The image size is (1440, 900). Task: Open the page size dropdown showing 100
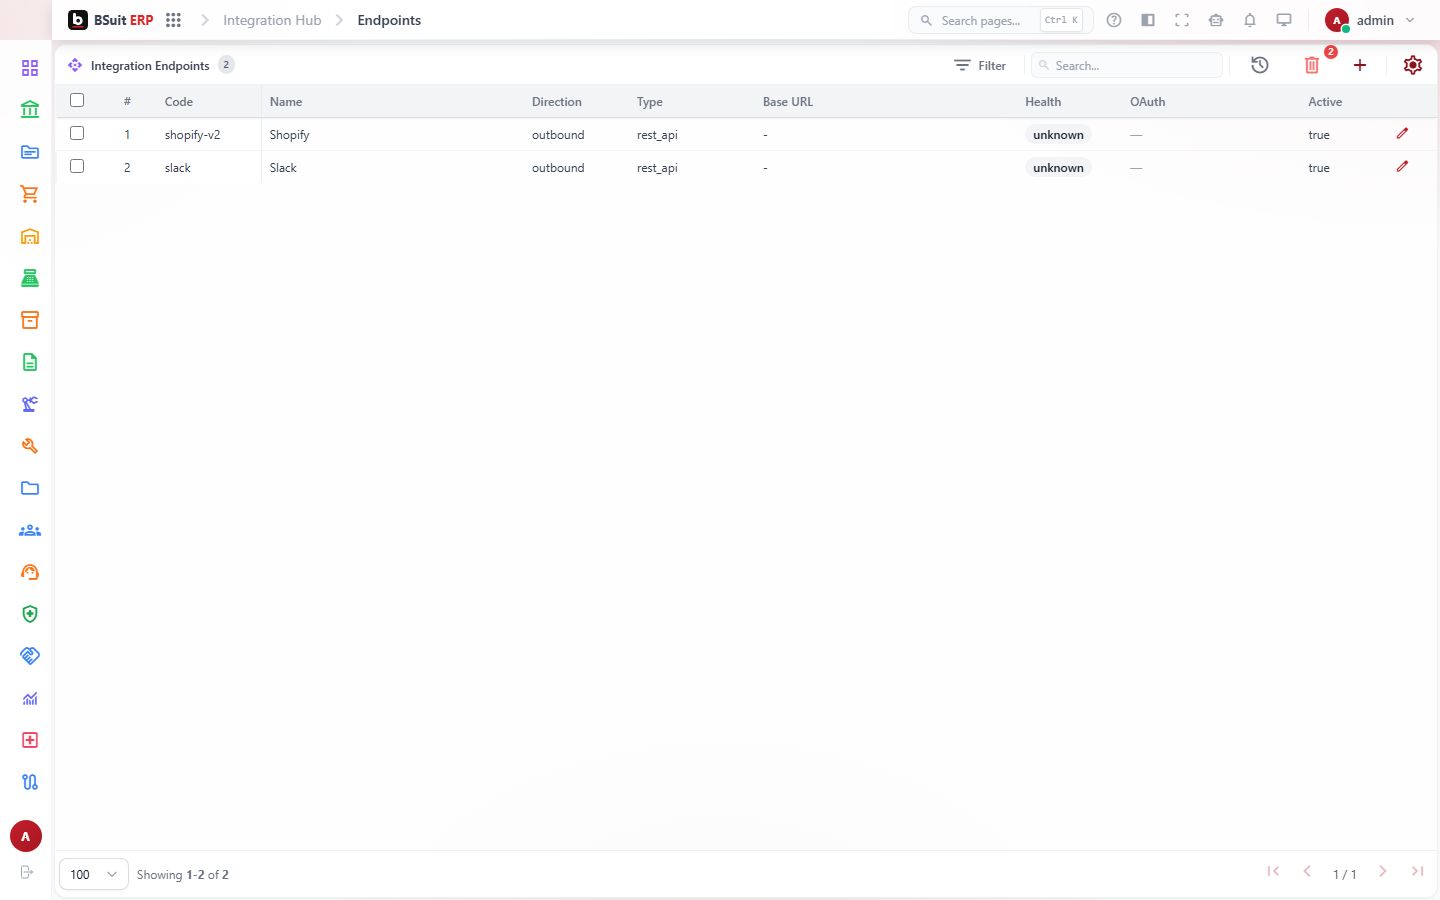tap(94, 874)
